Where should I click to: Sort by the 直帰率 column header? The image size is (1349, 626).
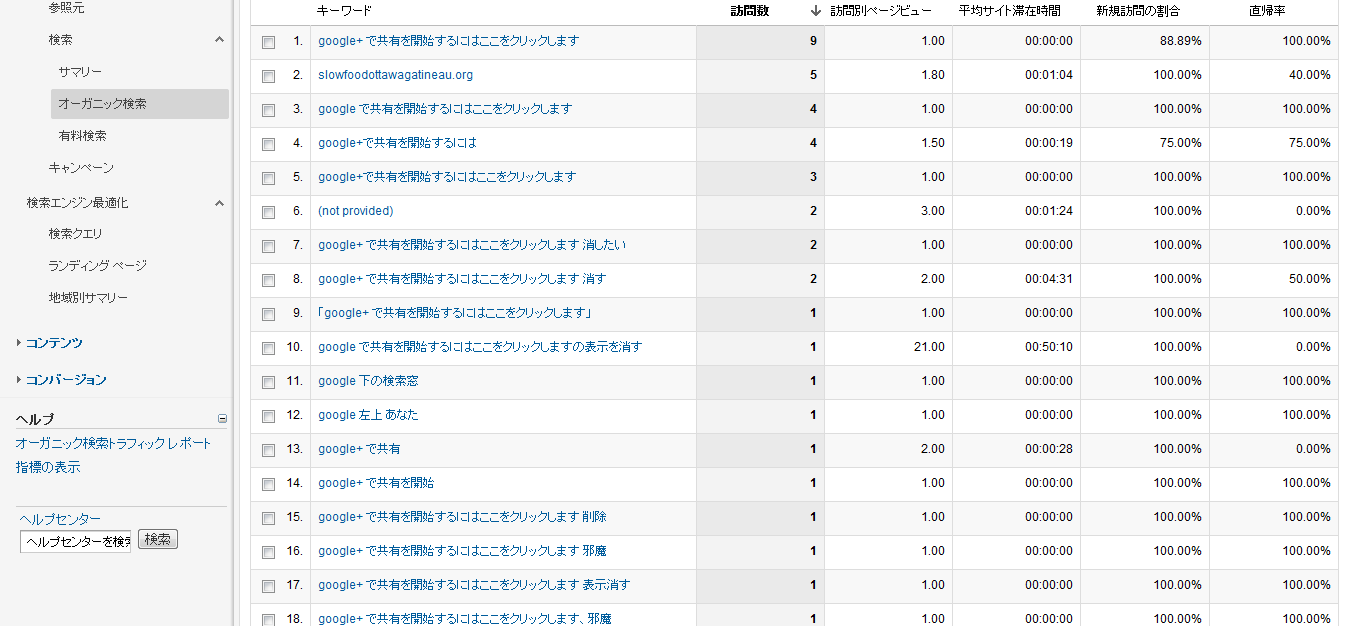[x=1266, y=11]
